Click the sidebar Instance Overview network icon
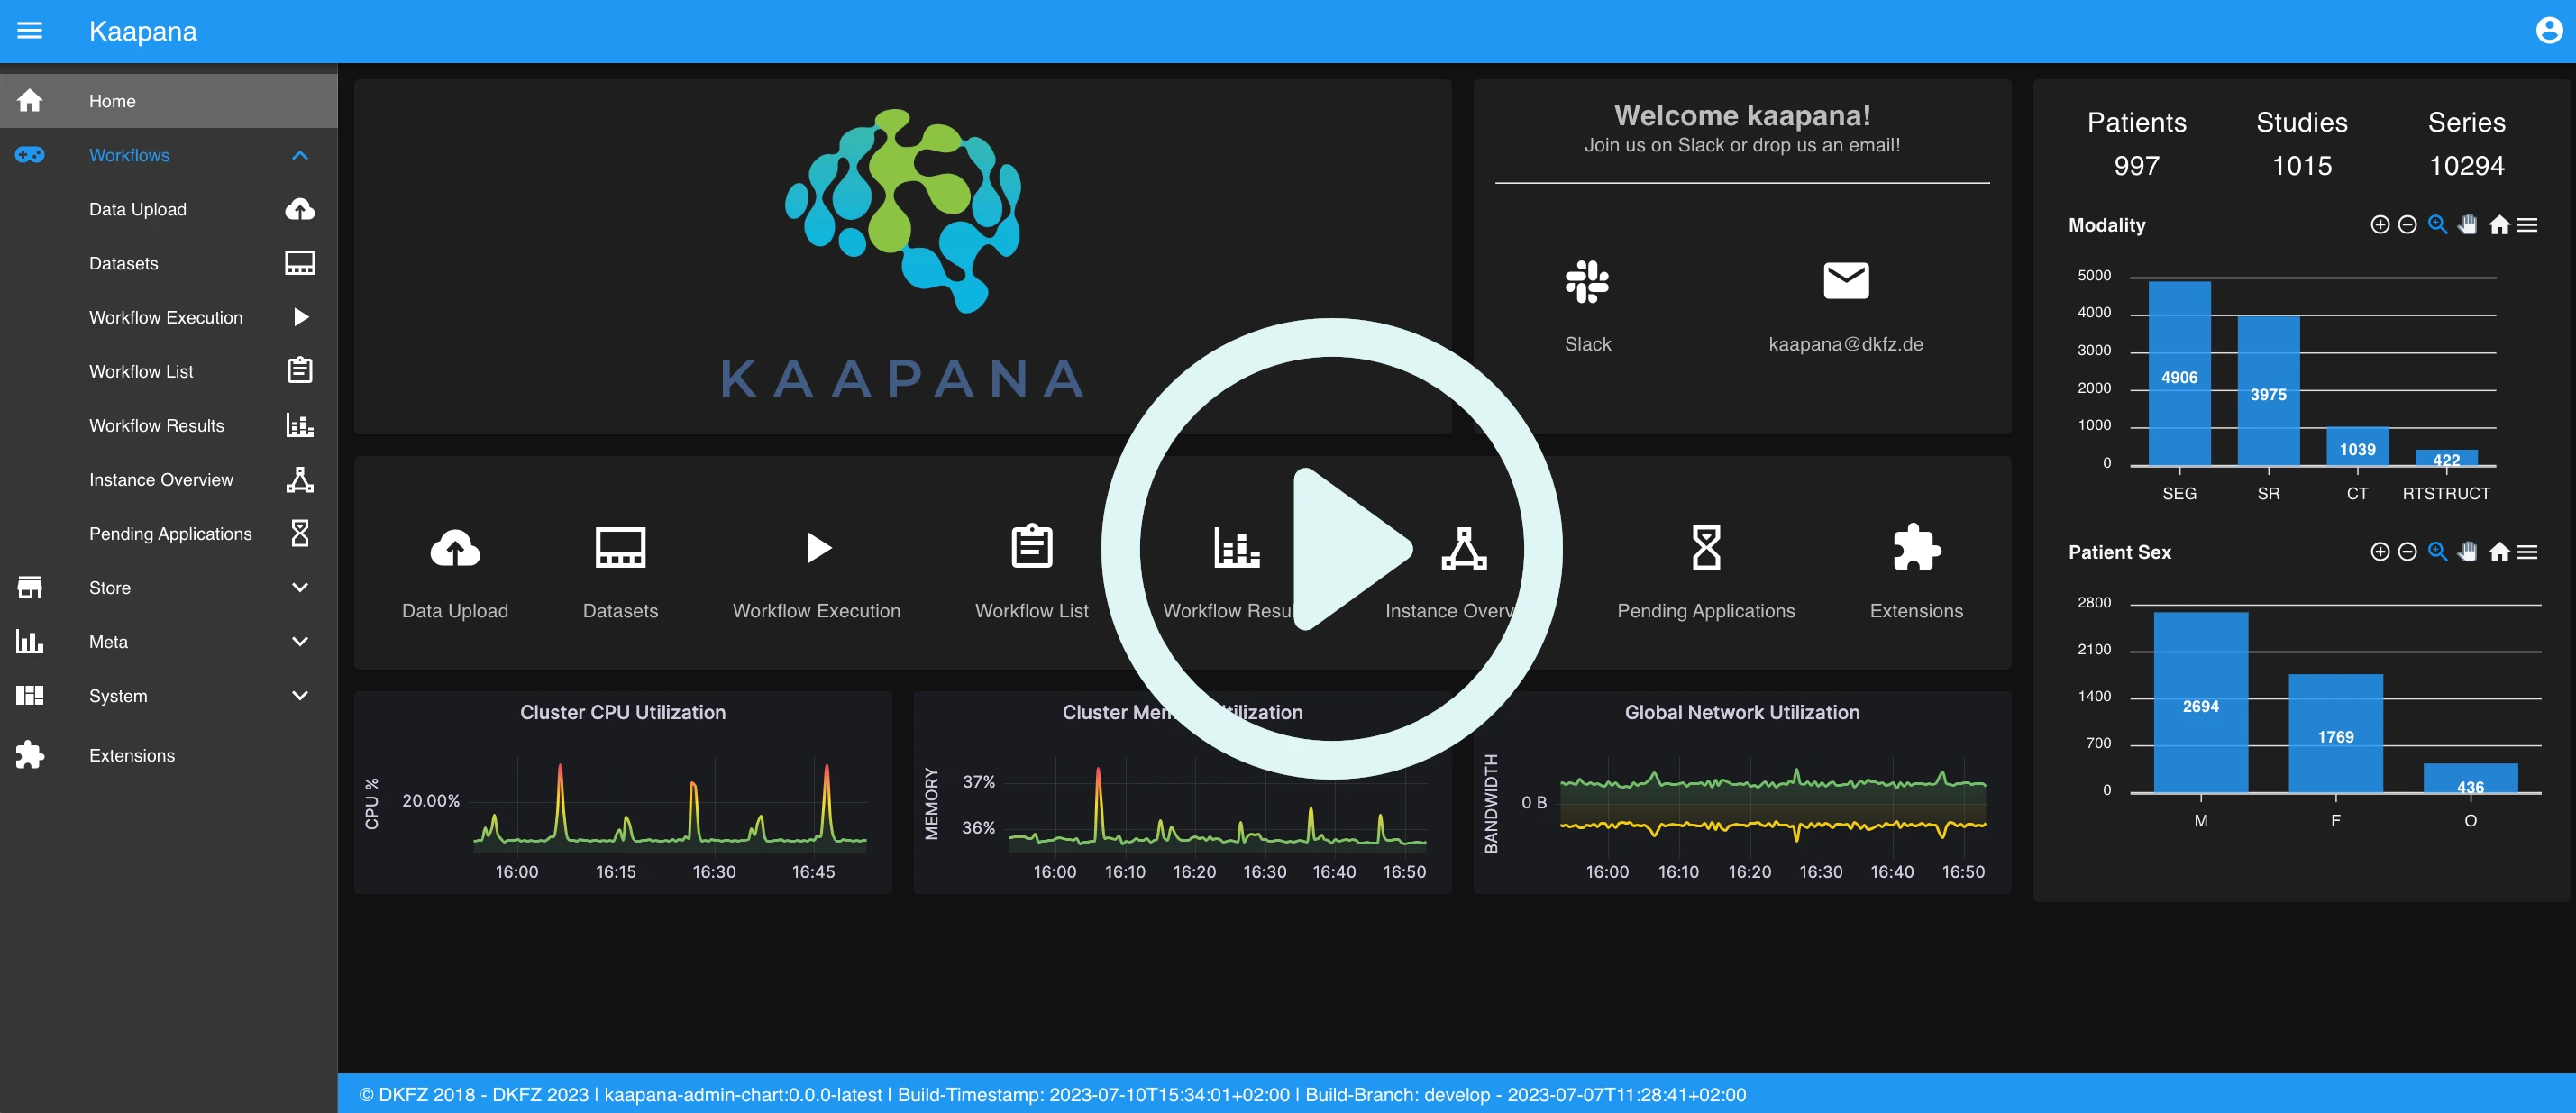The height and width of the screenshot is (1113, 2576). point(300,479)
